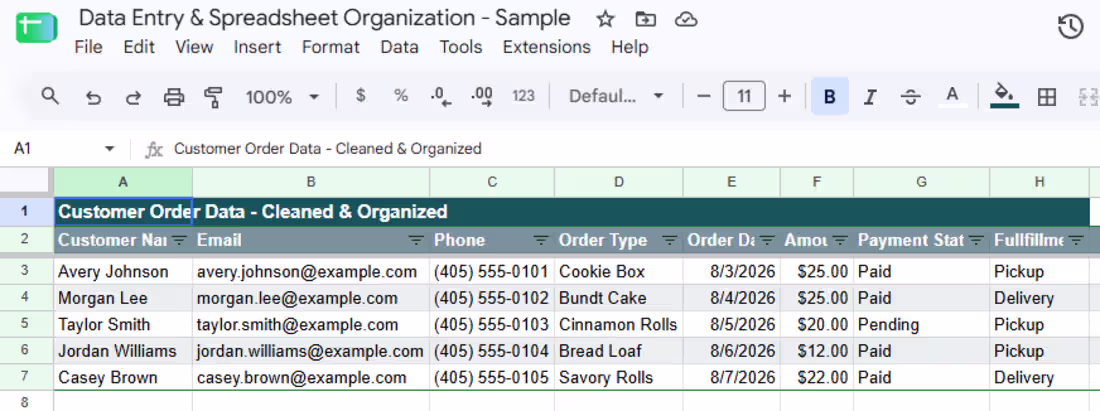The height and width of the screenshot is (411, 1100).
Task: Click the Merge cells icon
Action: [1088, 97]
